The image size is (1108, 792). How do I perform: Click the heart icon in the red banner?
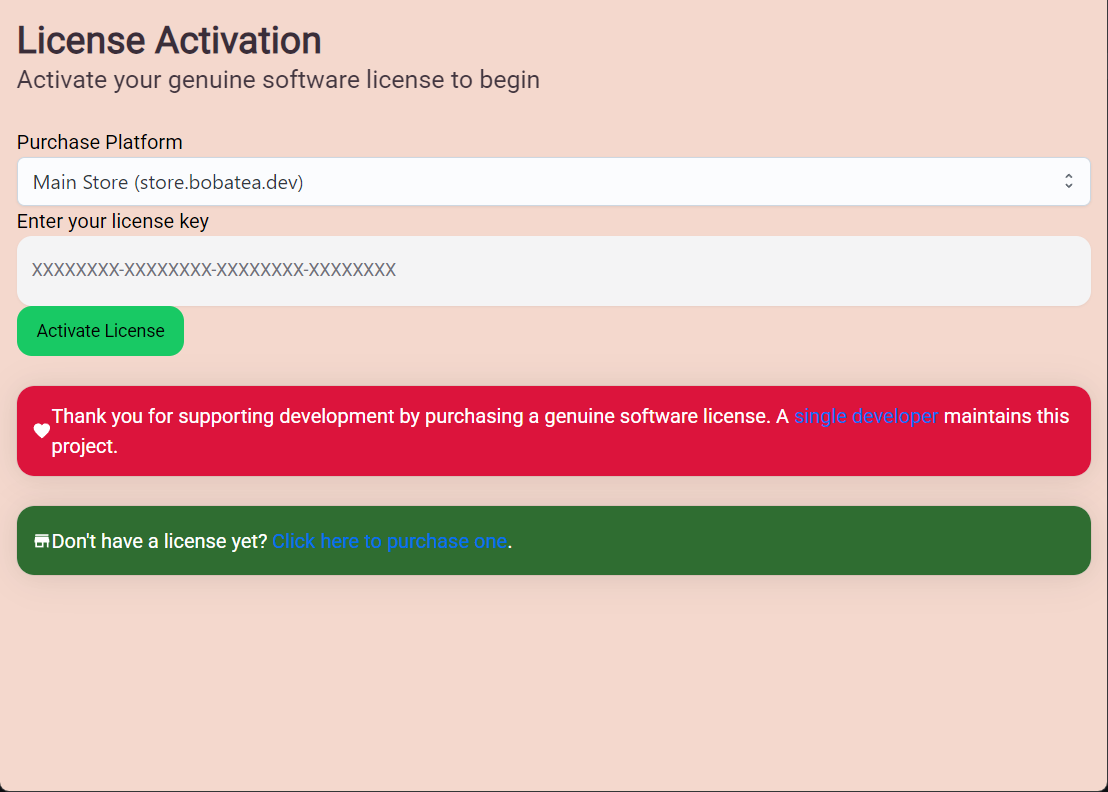[41, 431]
